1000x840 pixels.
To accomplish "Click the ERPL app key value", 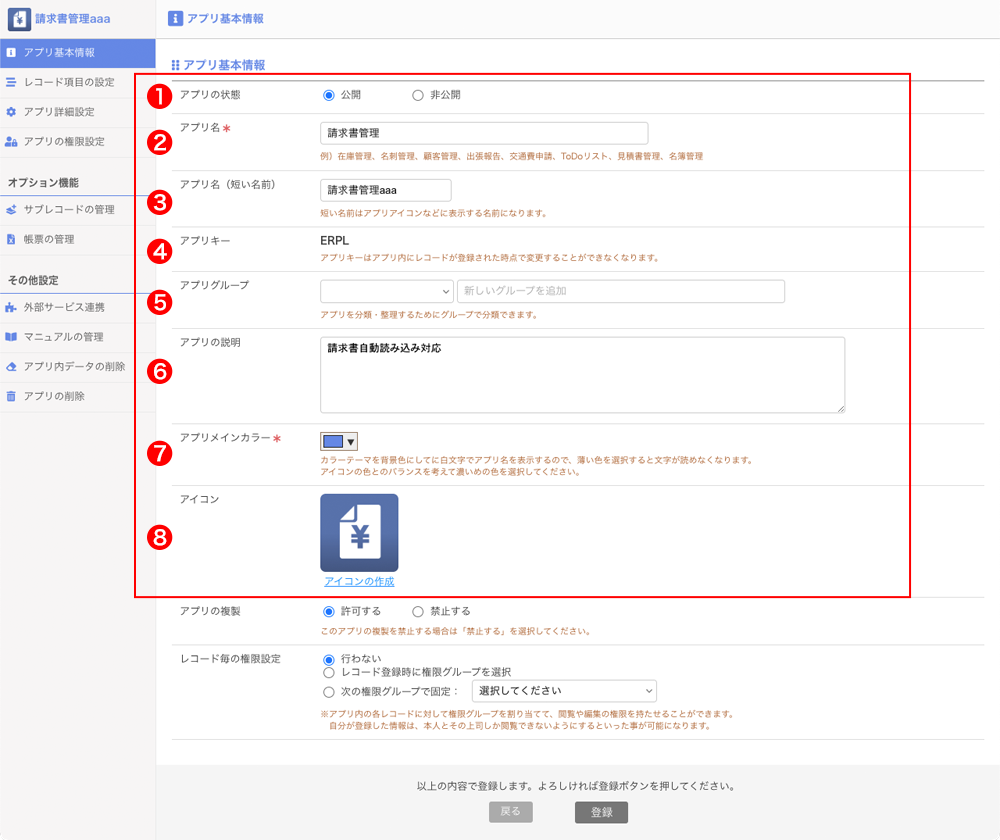I will (334, 240).
